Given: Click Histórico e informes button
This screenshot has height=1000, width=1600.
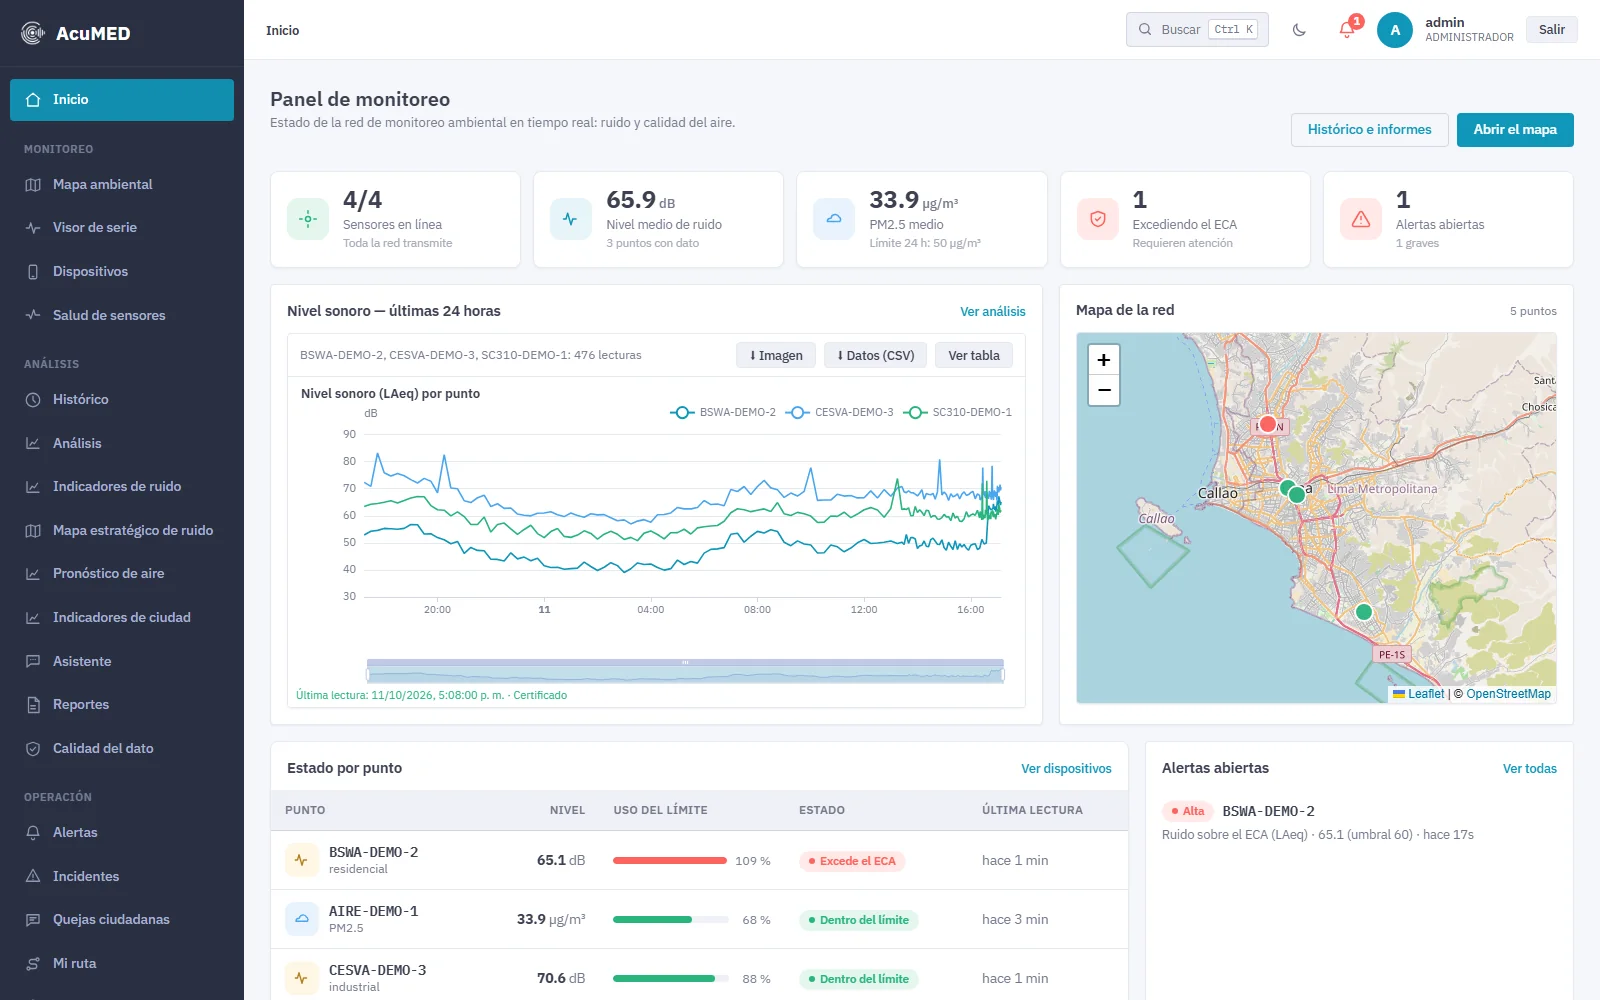Looking at the screenshot, I should pos(1369,130).
